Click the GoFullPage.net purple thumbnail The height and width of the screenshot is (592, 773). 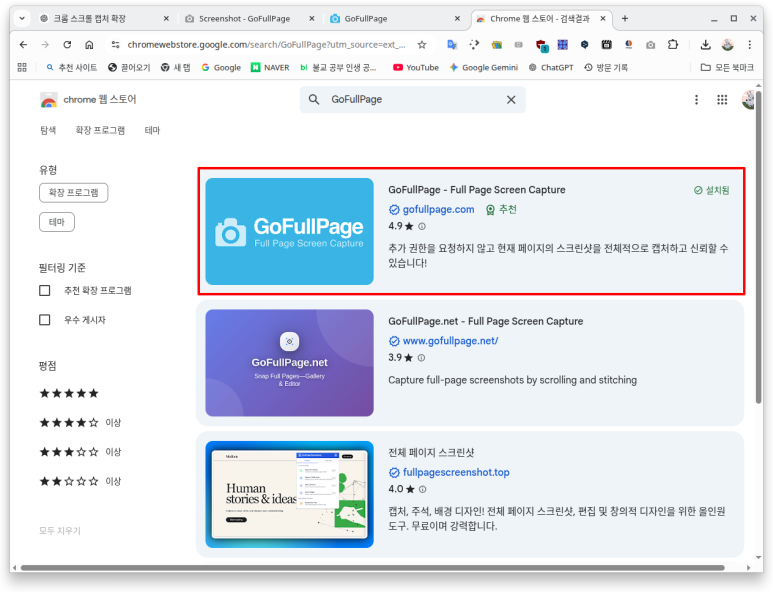(x=289, y=363)
